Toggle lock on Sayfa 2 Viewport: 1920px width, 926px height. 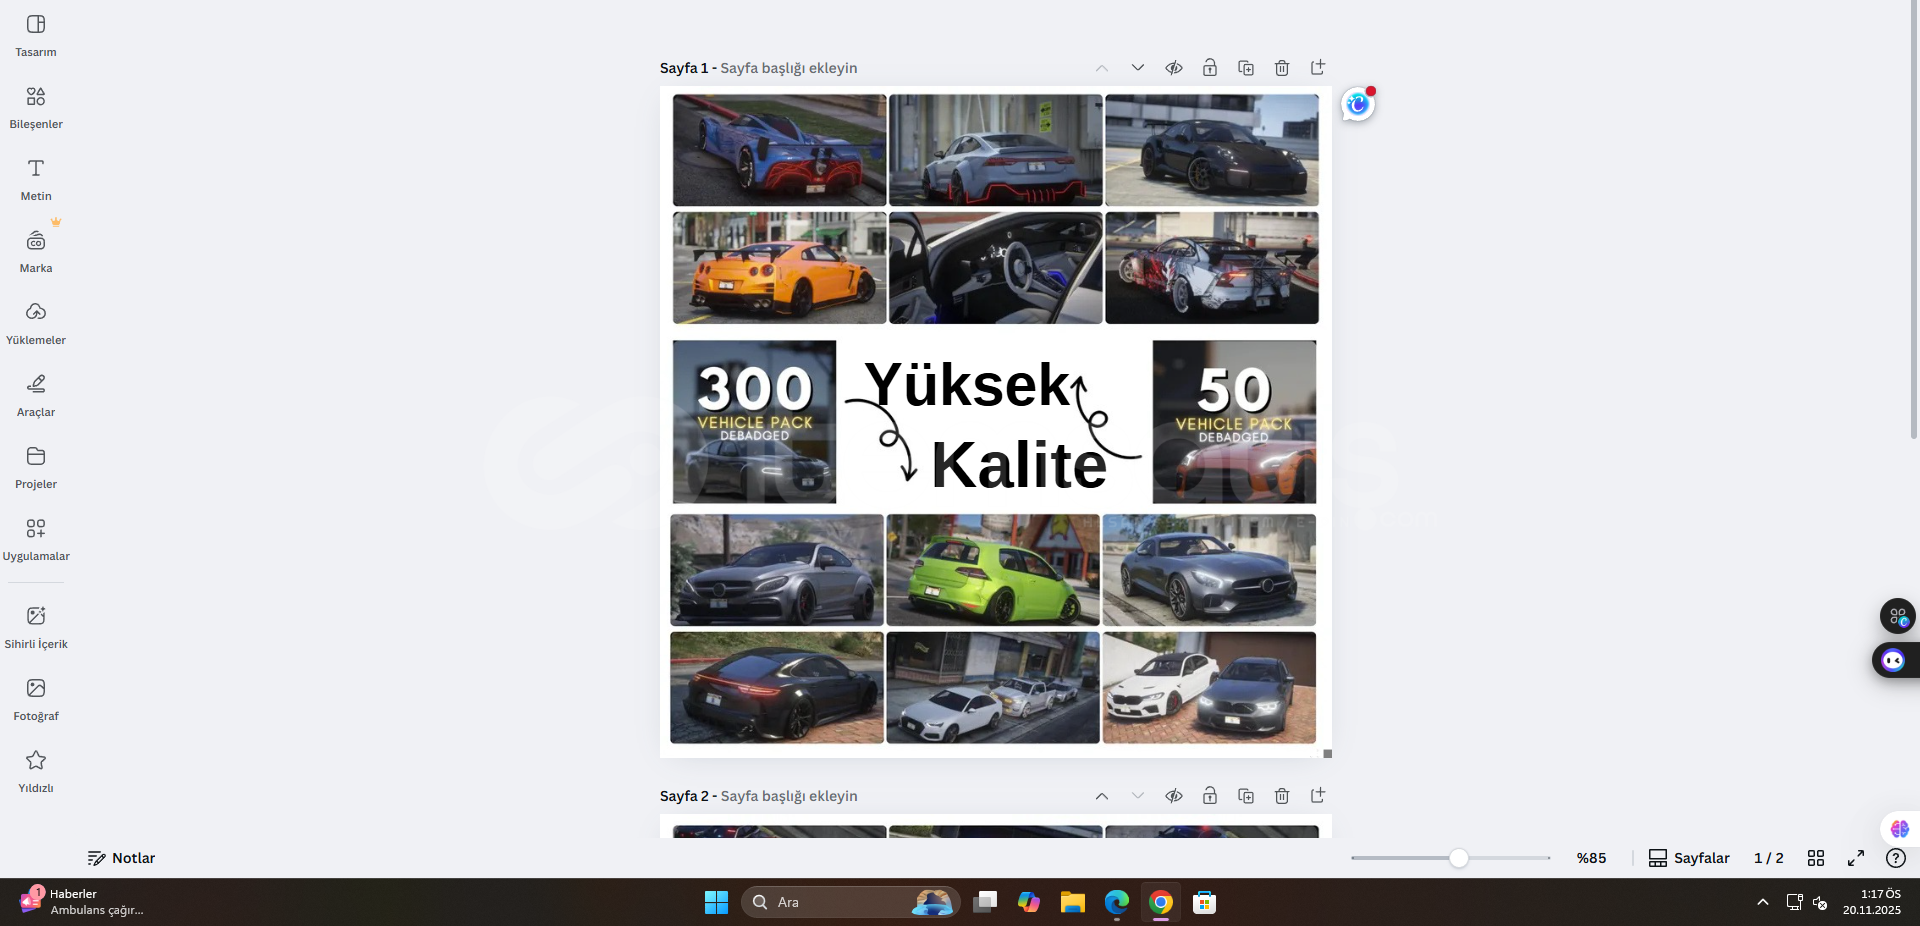point(1210,796)
